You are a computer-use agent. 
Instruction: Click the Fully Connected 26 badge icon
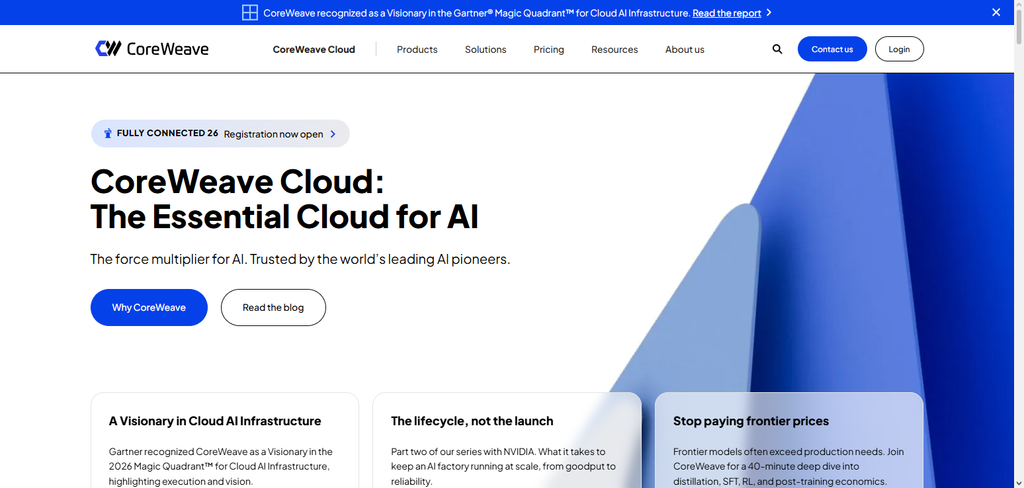pyautogui.click(x=108, y=133)
